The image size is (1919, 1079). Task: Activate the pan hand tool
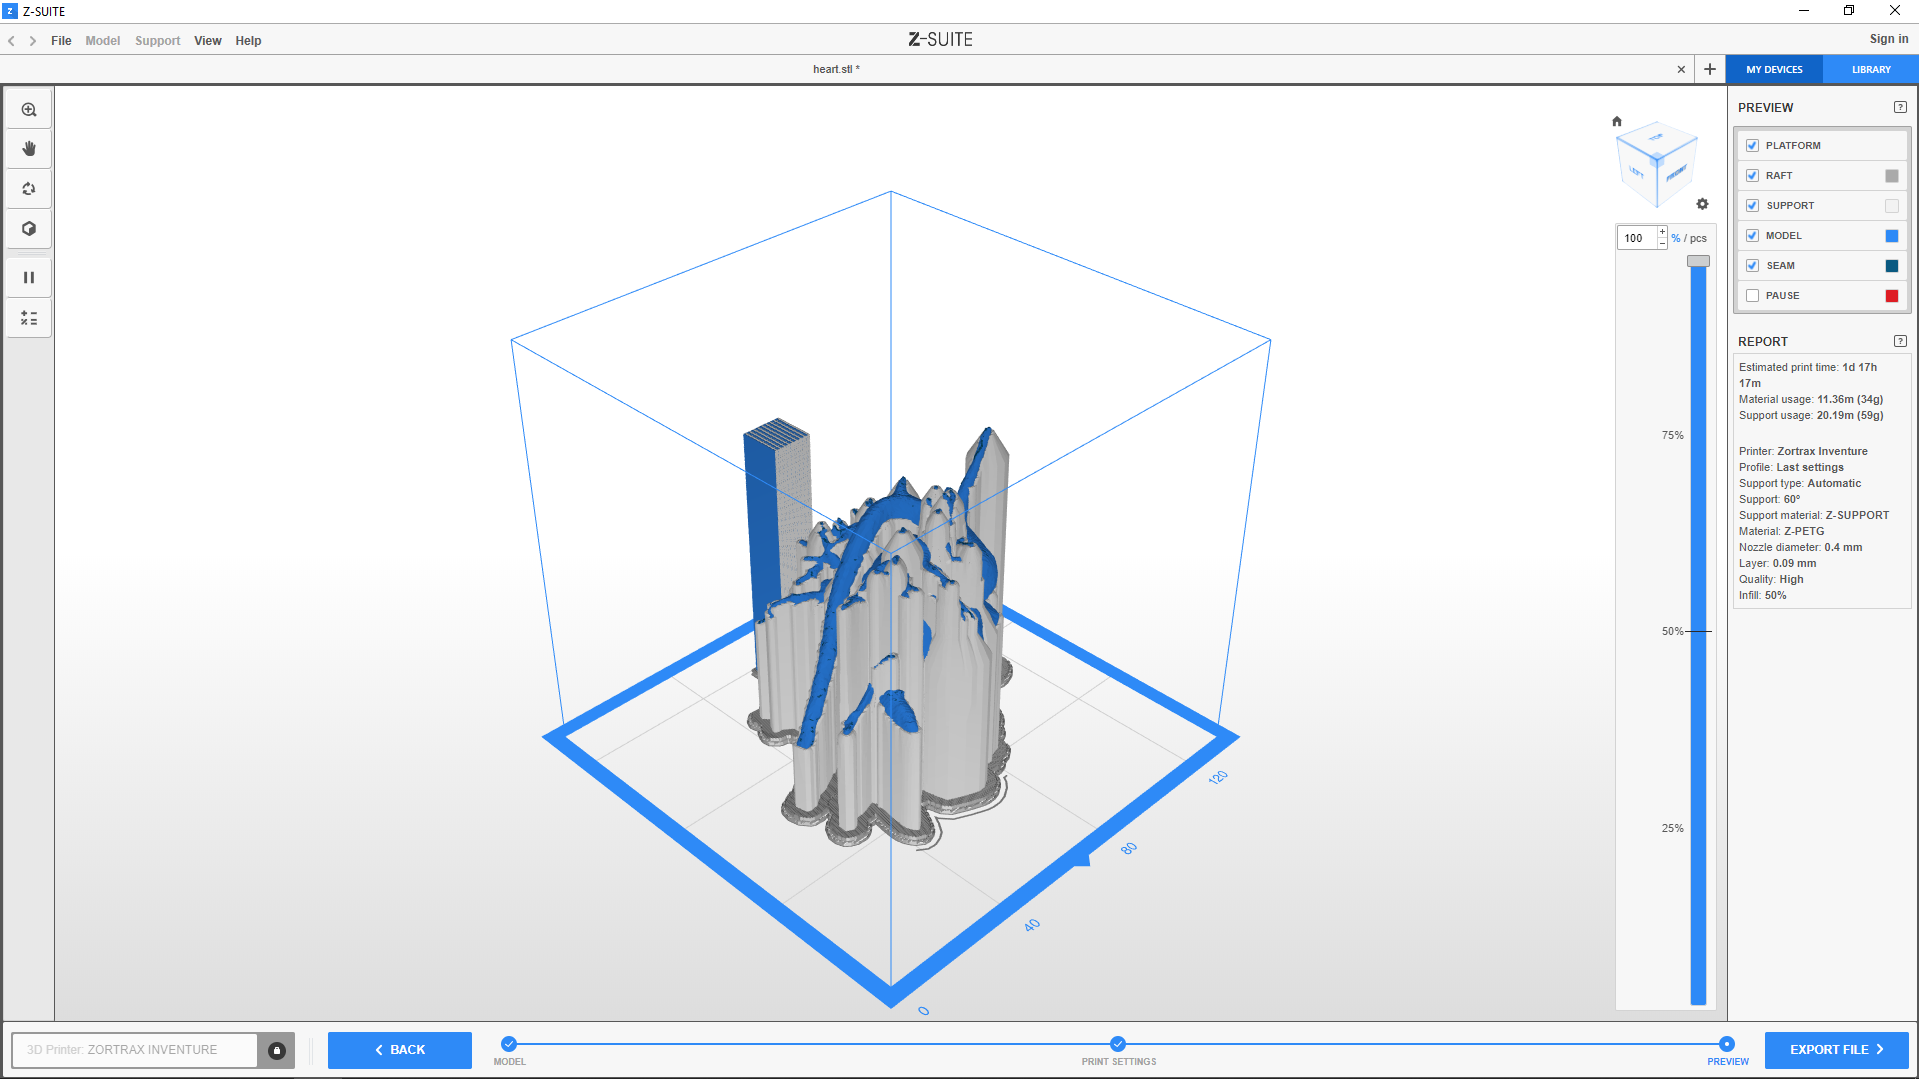click(x=29, y=149)
